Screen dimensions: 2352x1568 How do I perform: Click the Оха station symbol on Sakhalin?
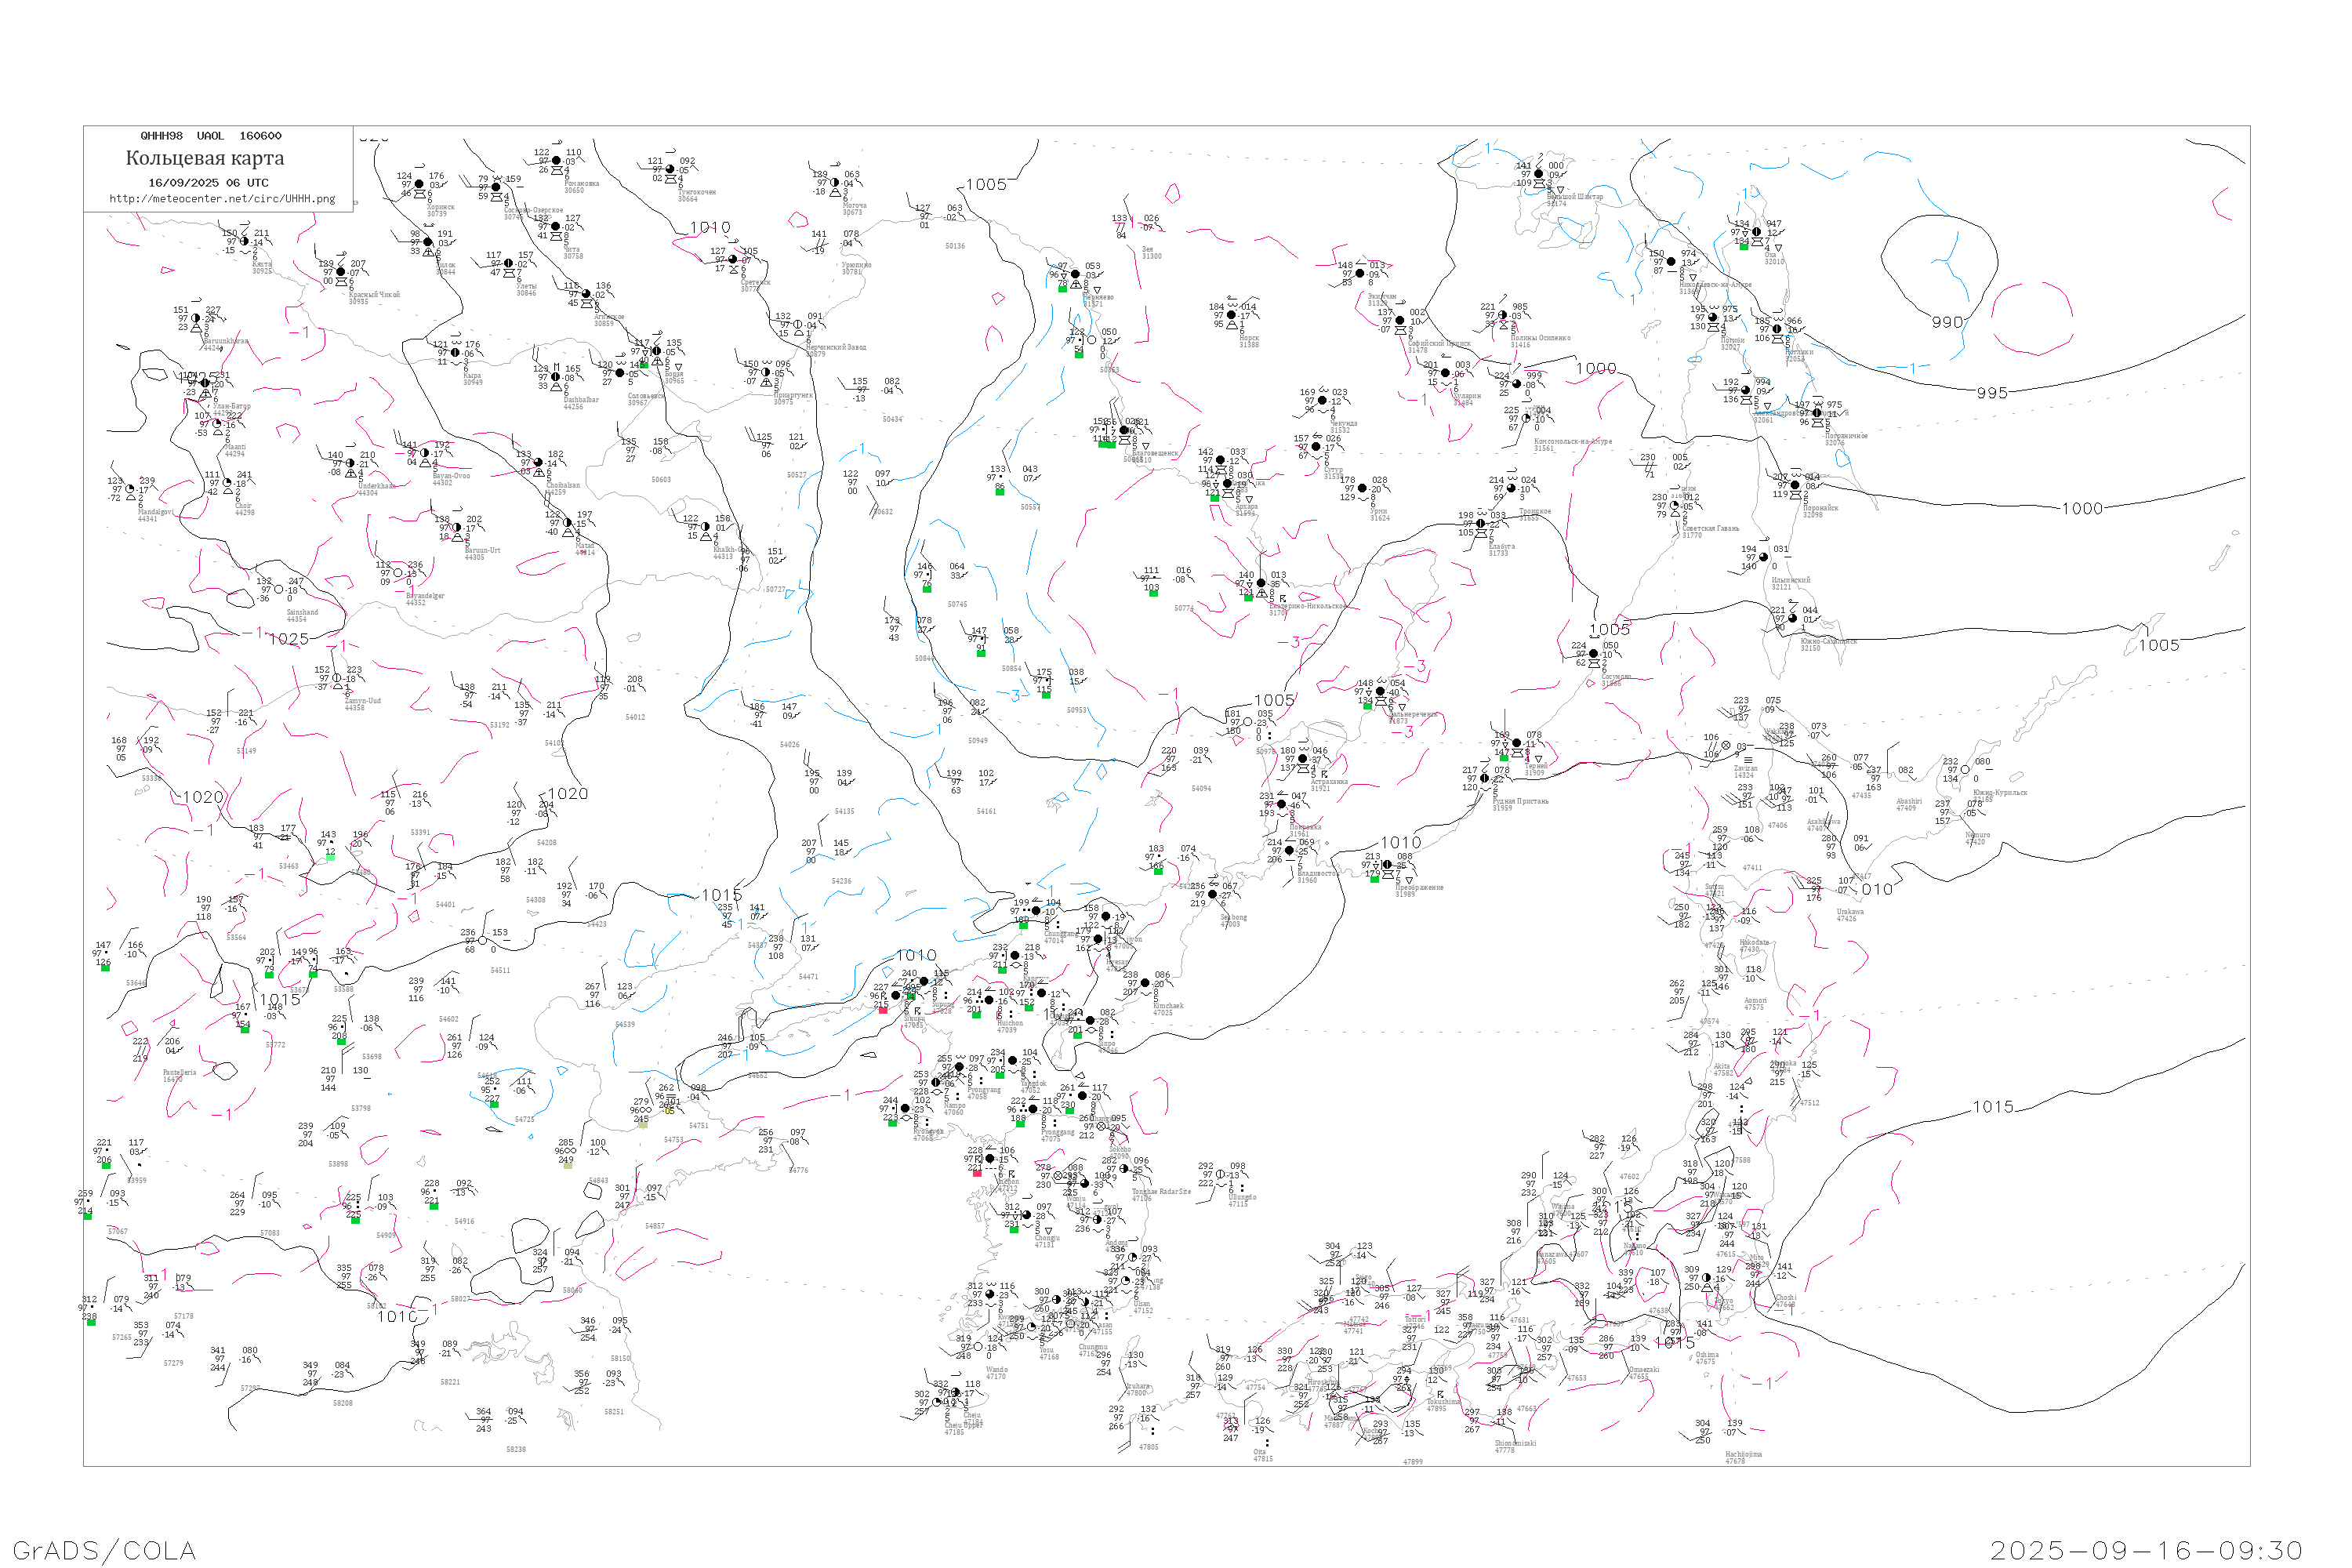1756,232
